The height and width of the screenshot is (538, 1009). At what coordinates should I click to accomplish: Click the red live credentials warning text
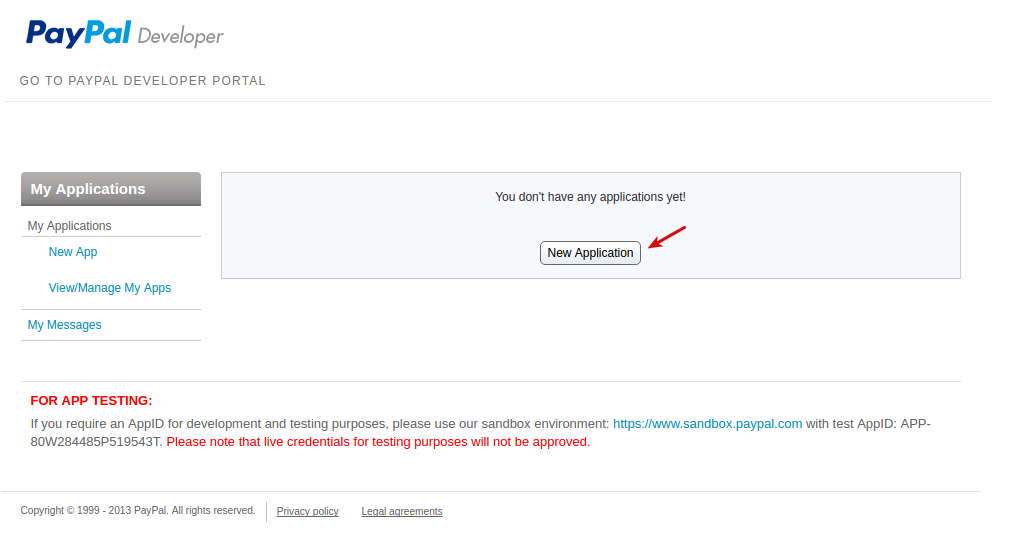(378, 442)
